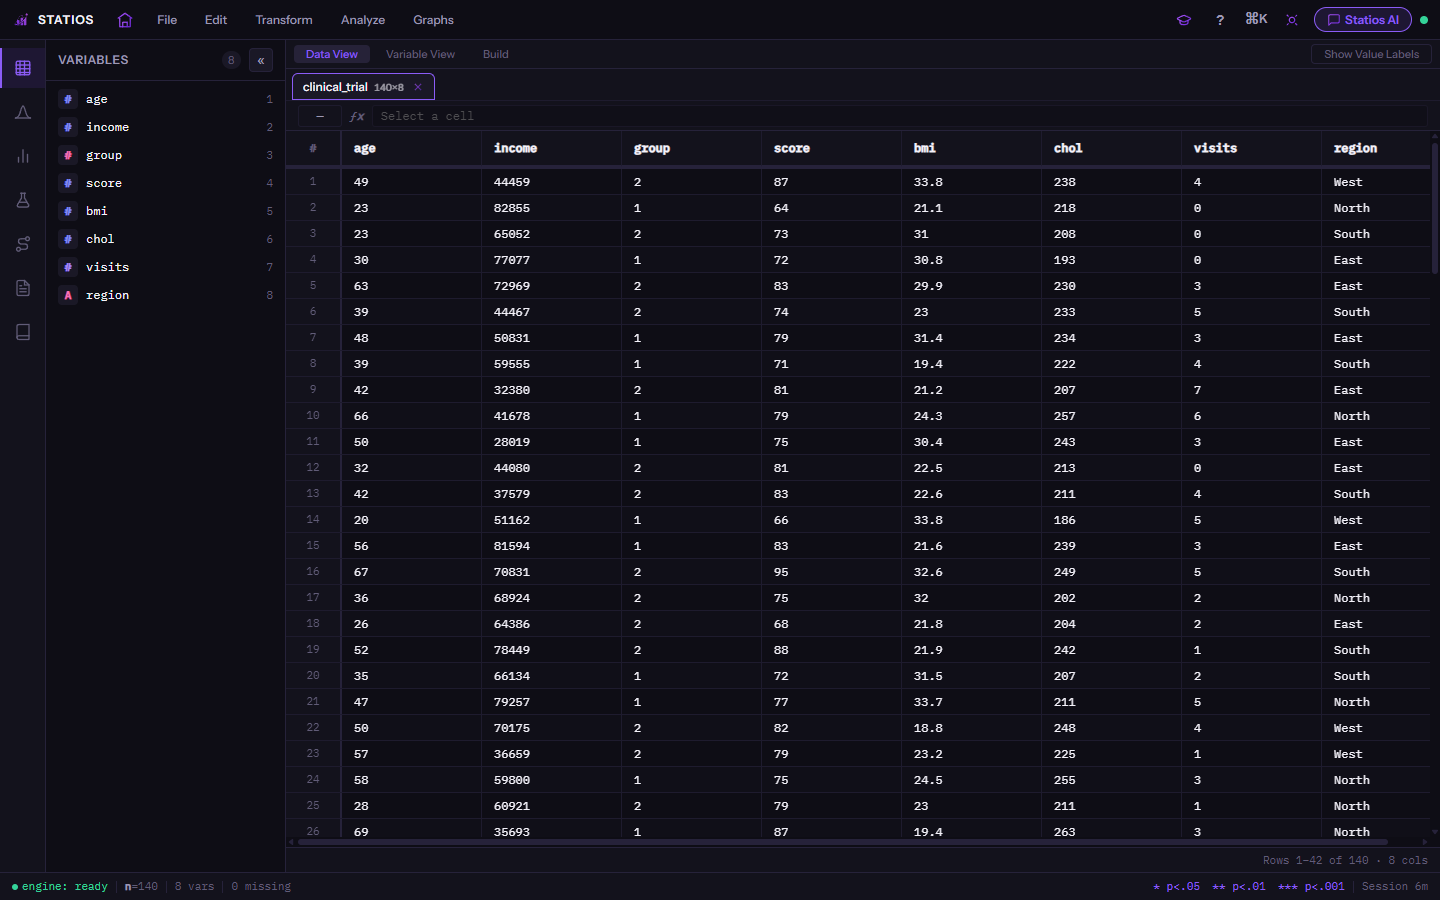Click the STATIOS logo icon
The width and height of the screenshot is (1440, 900).
click(21, 20)
